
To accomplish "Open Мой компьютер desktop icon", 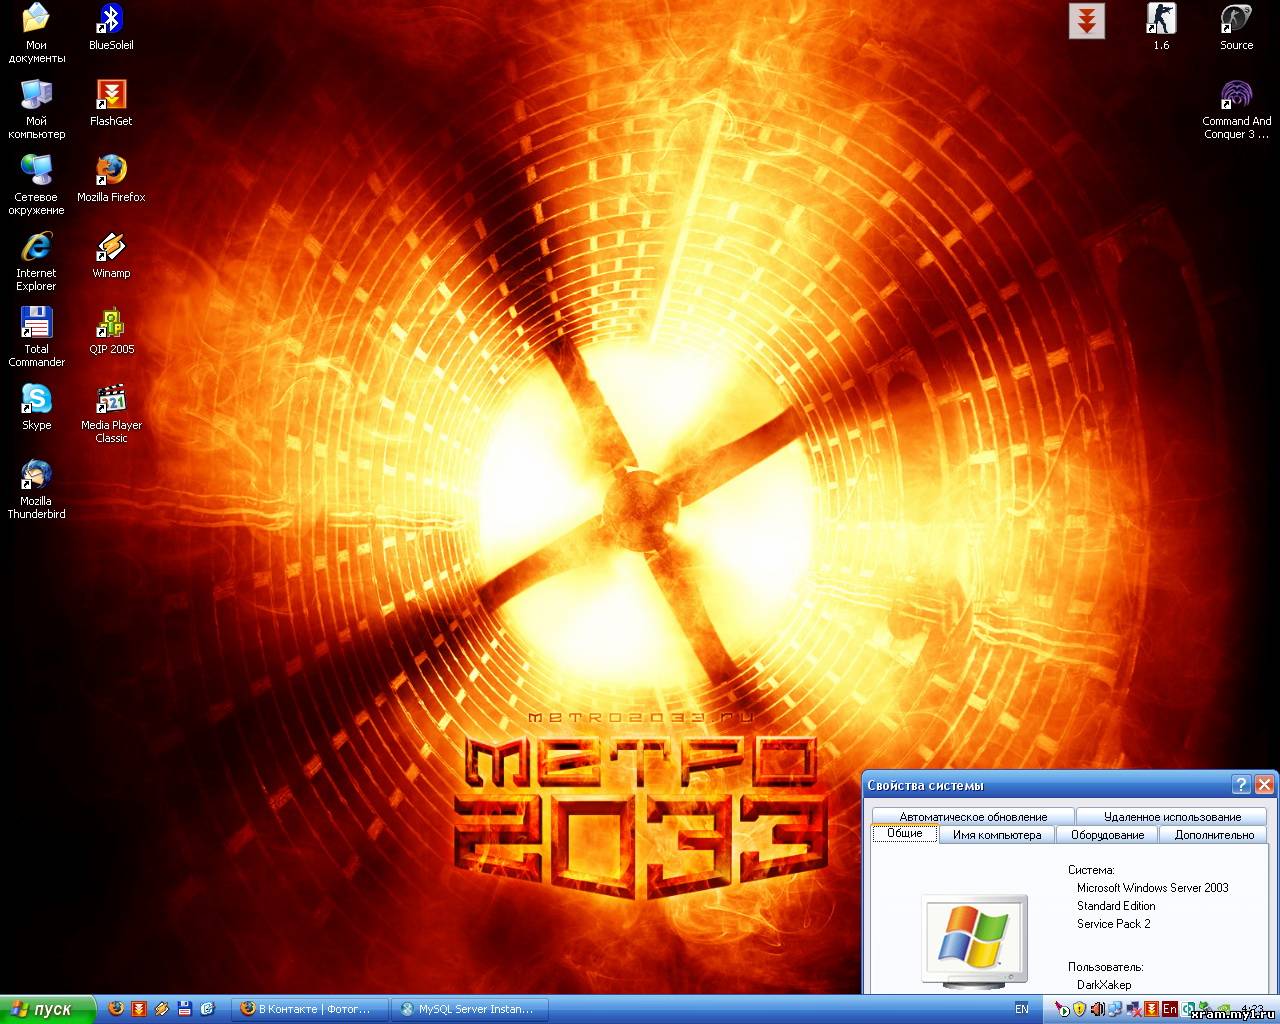I will (x=36, y=108).
